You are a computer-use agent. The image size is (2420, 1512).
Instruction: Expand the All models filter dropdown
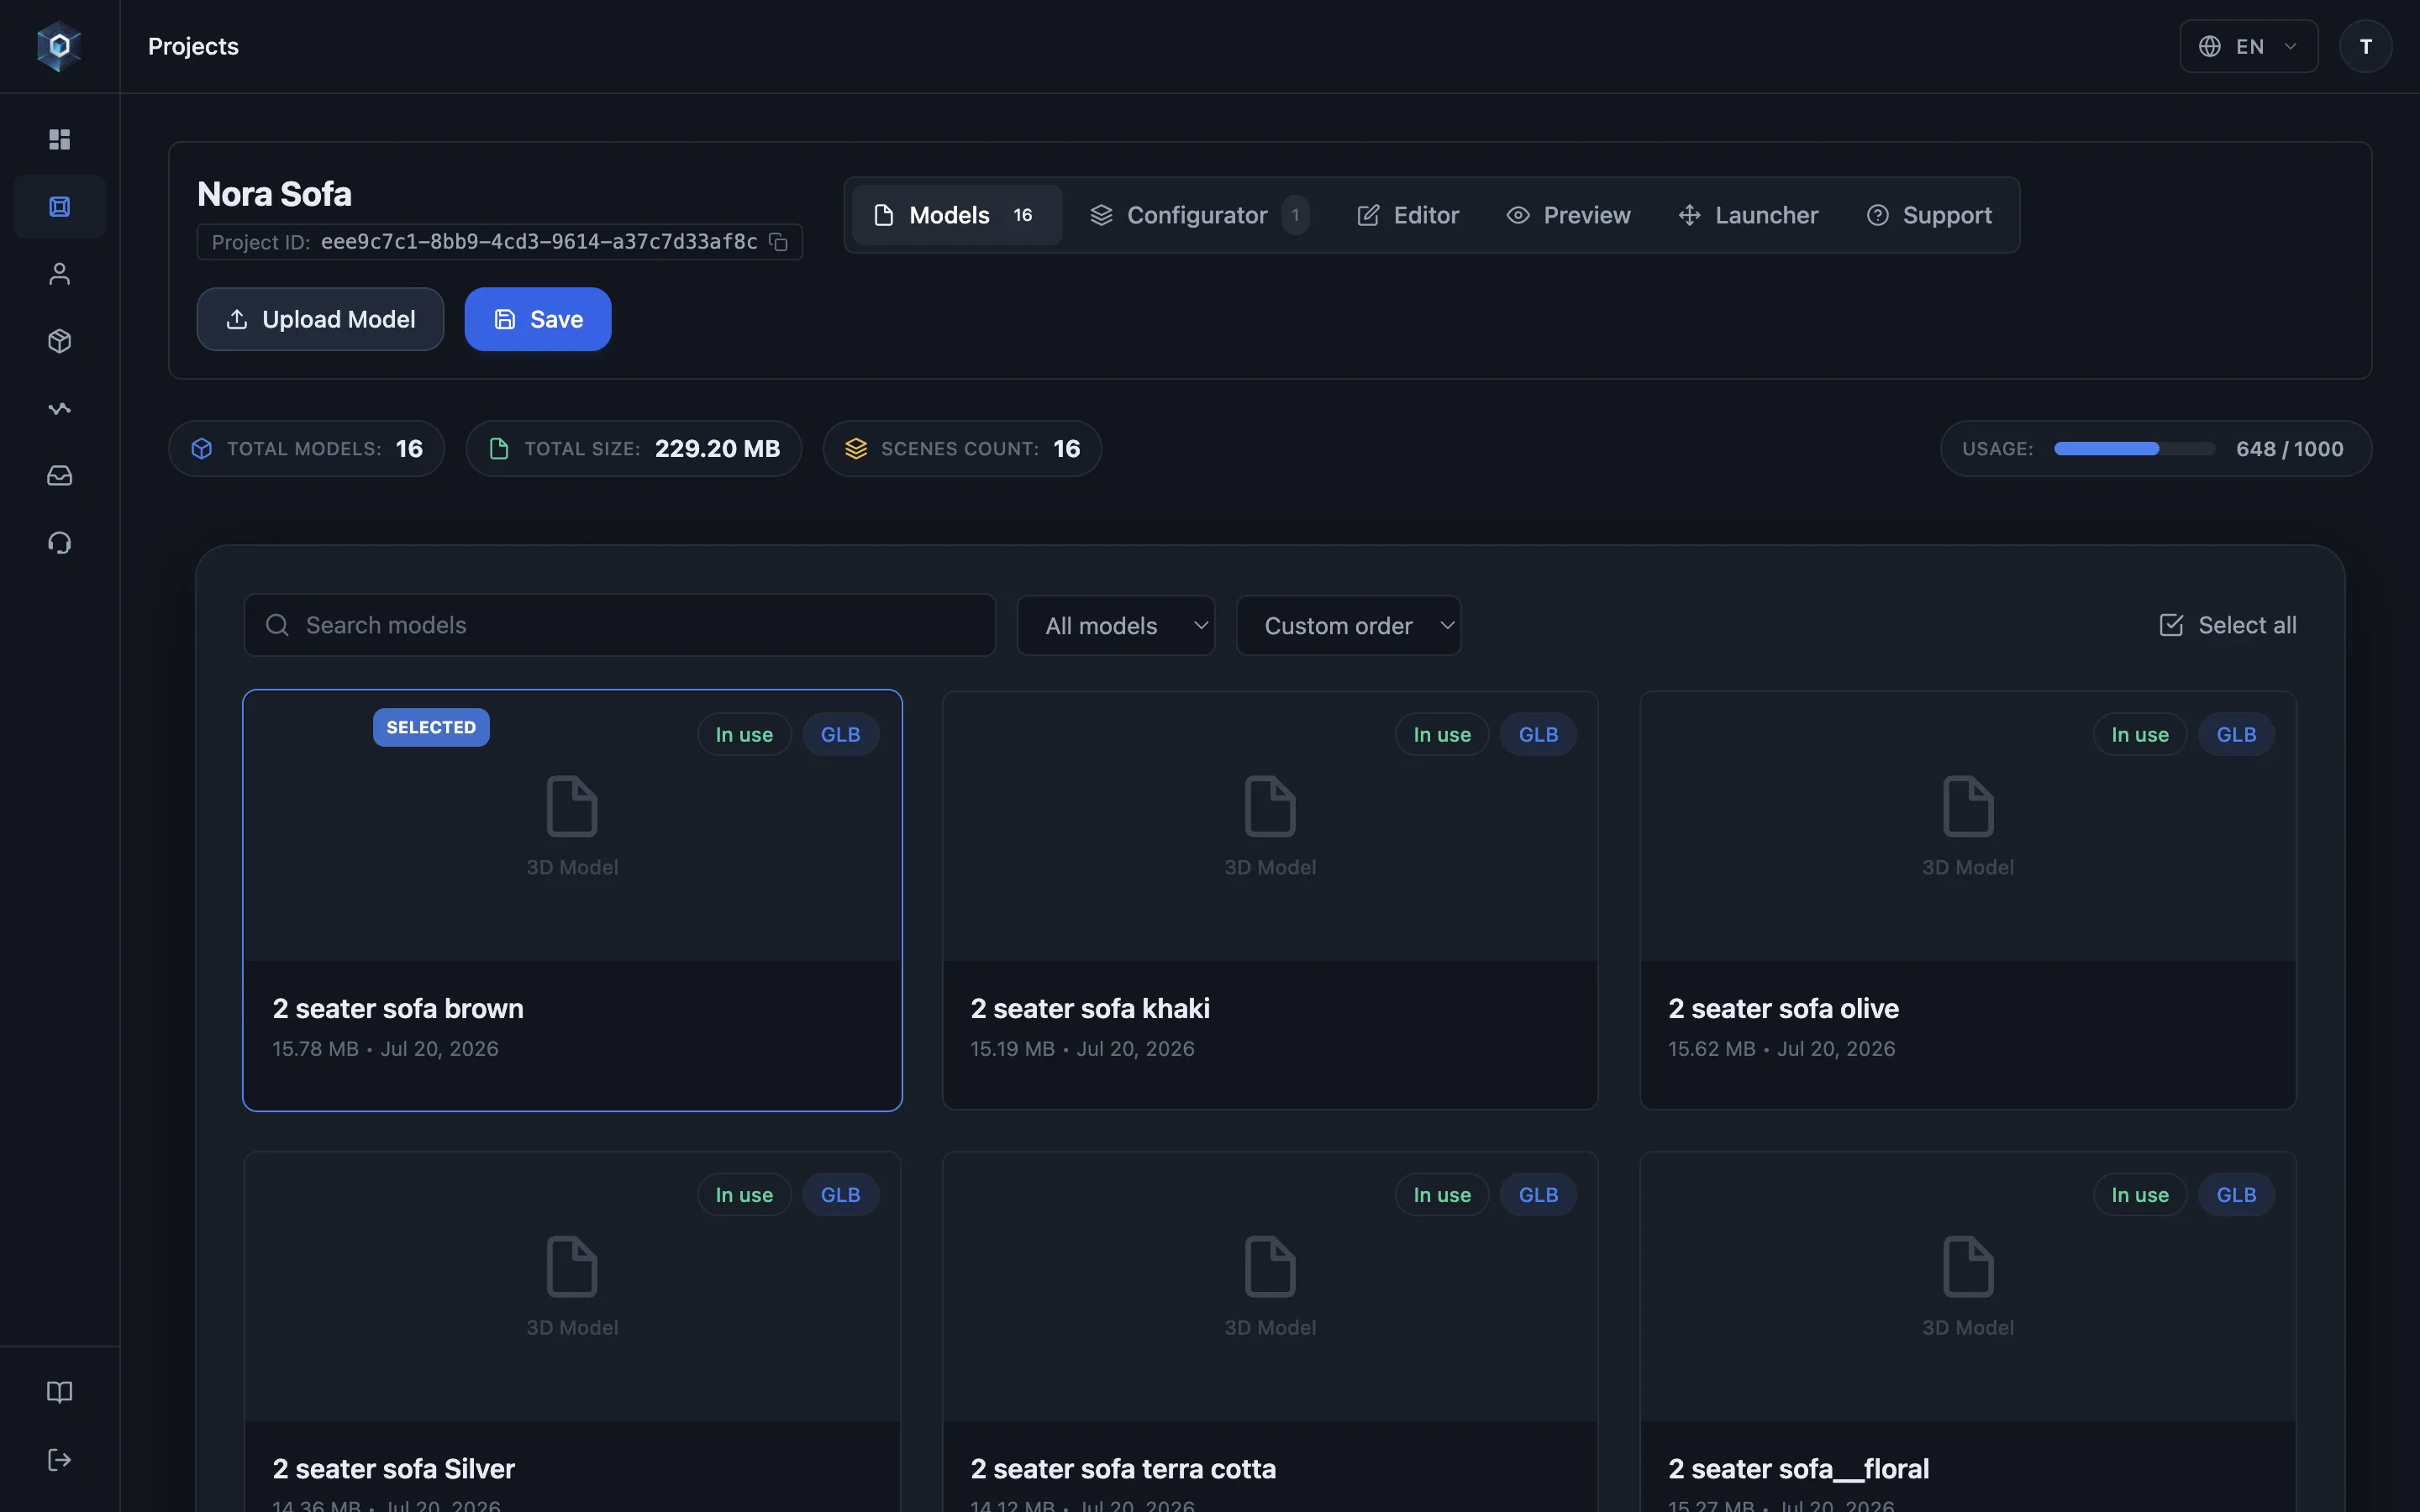[x=1116, y=626]
